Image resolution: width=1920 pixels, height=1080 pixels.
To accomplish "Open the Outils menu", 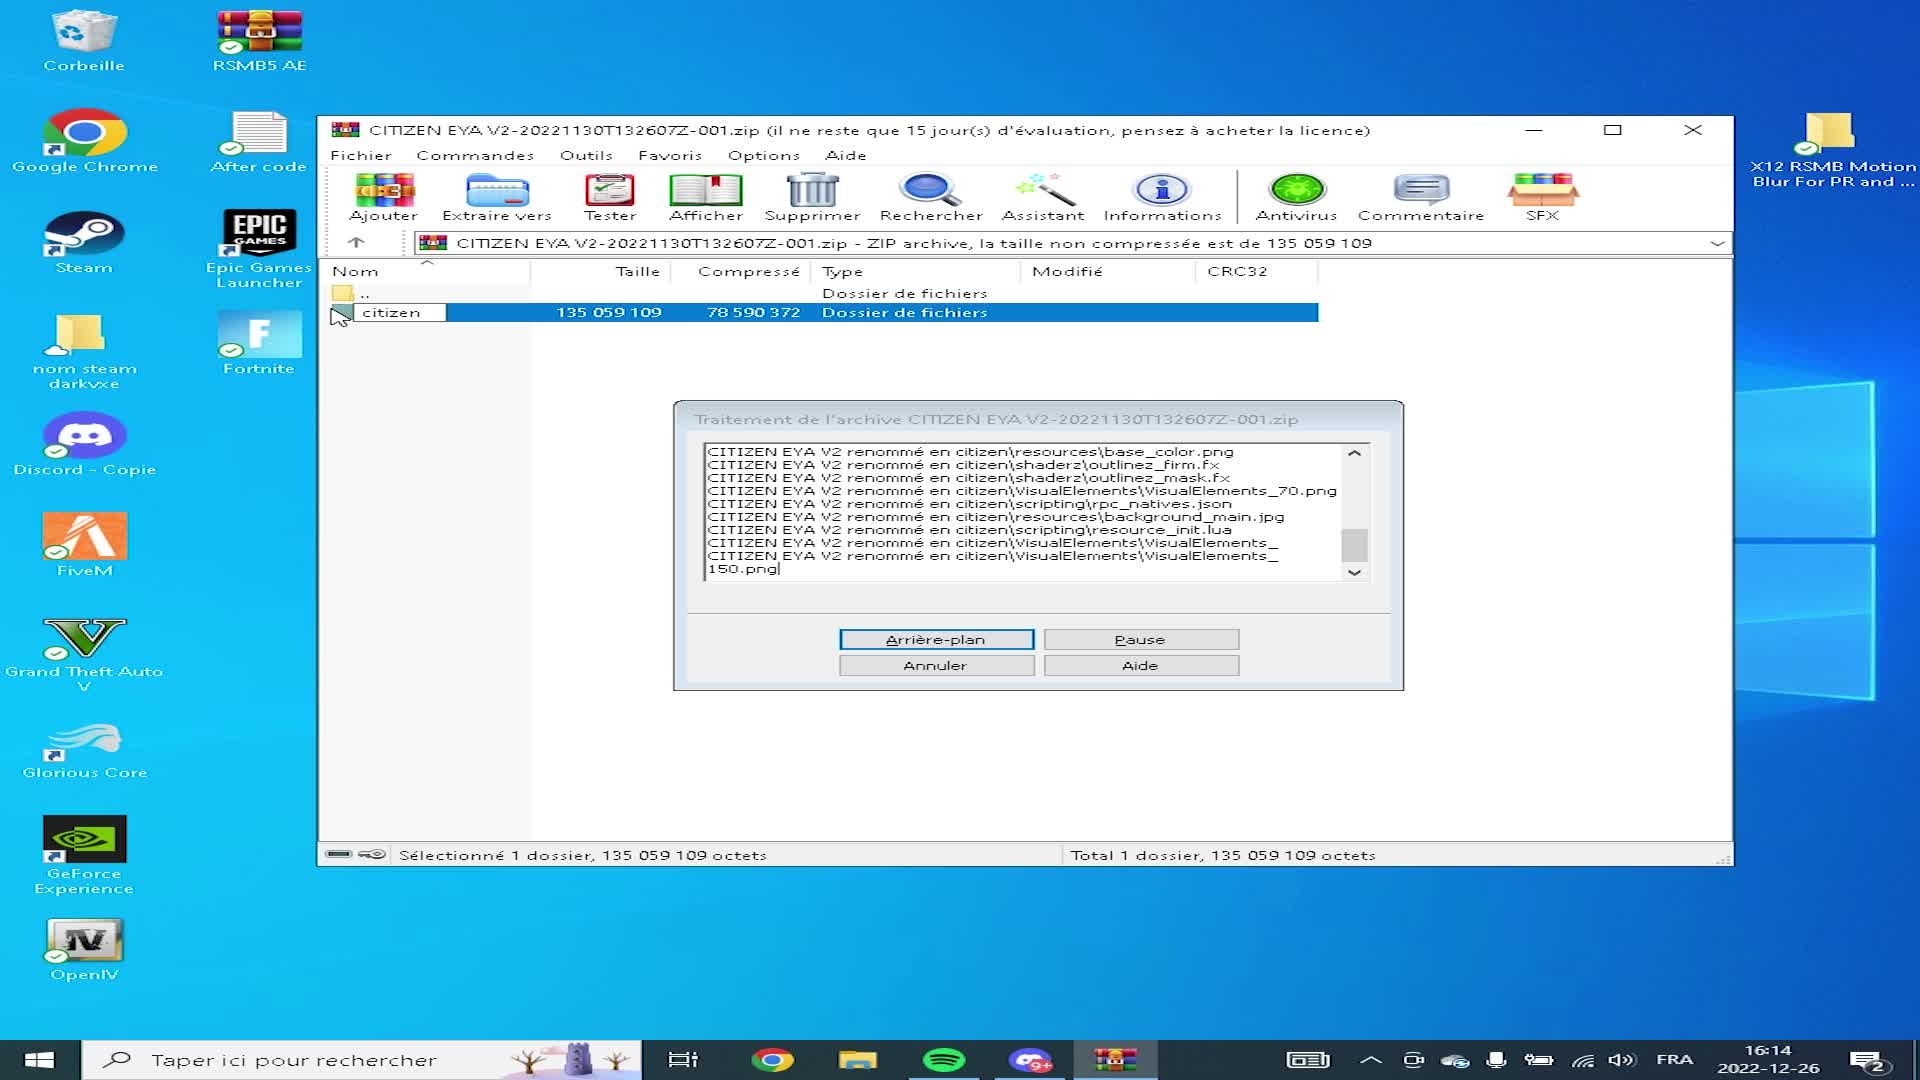I will click(x=586, y=155).
